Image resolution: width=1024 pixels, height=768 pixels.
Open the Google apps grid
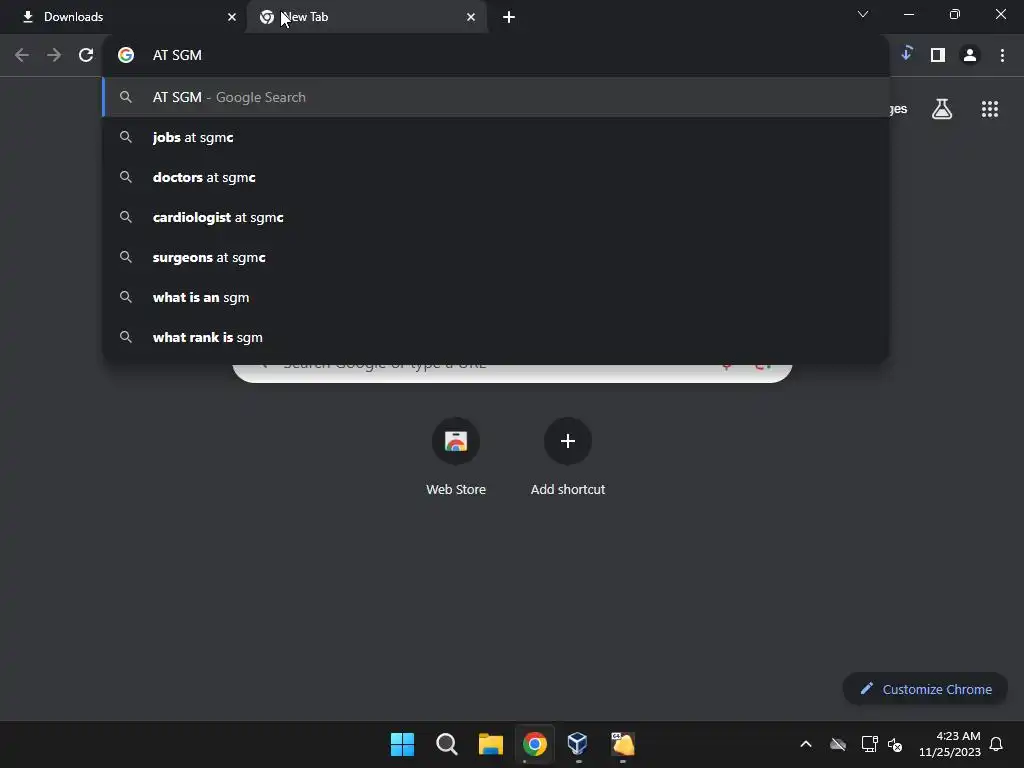[x=990, y=109]
